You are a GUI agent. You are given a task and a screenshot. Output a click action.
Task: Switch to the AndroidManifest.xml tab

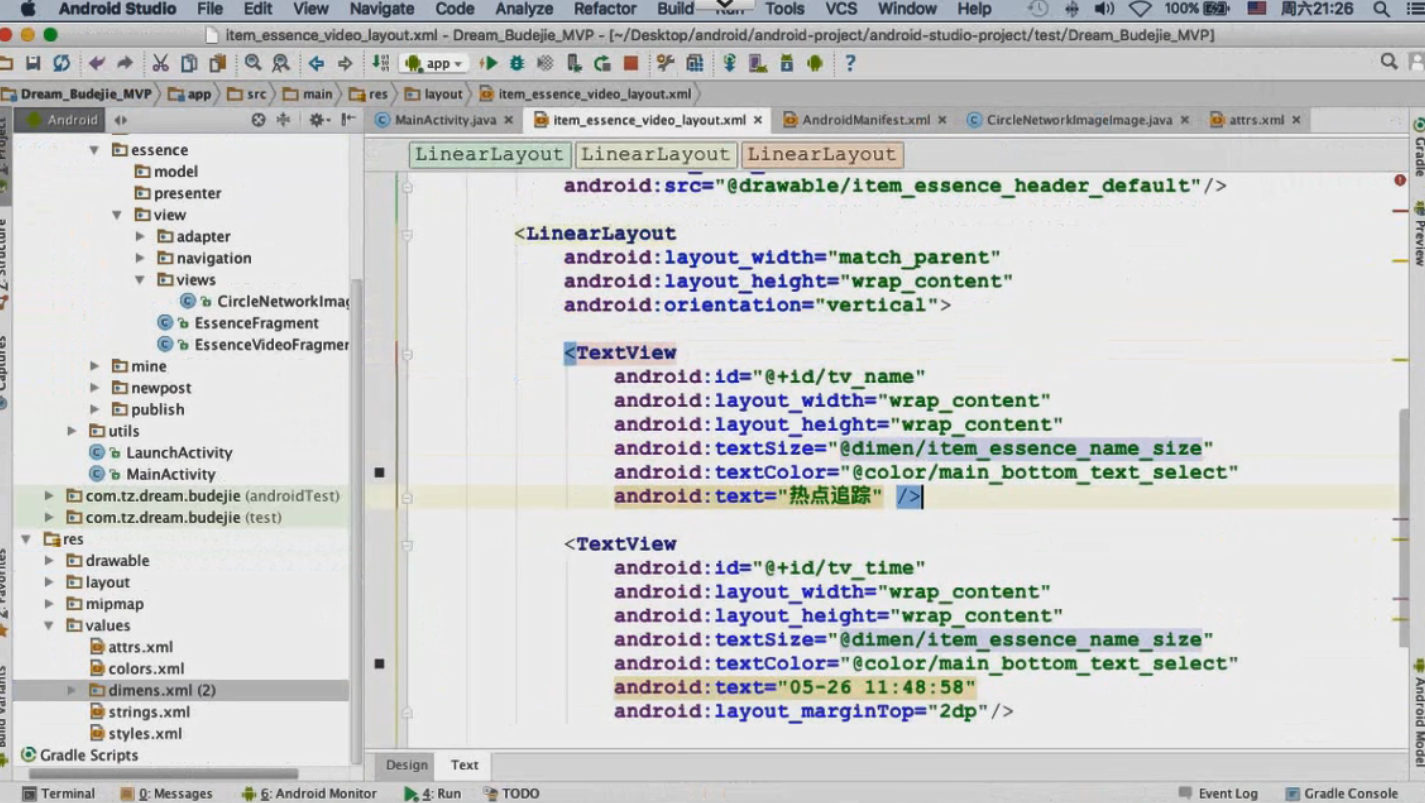click(x=866, y=120)
